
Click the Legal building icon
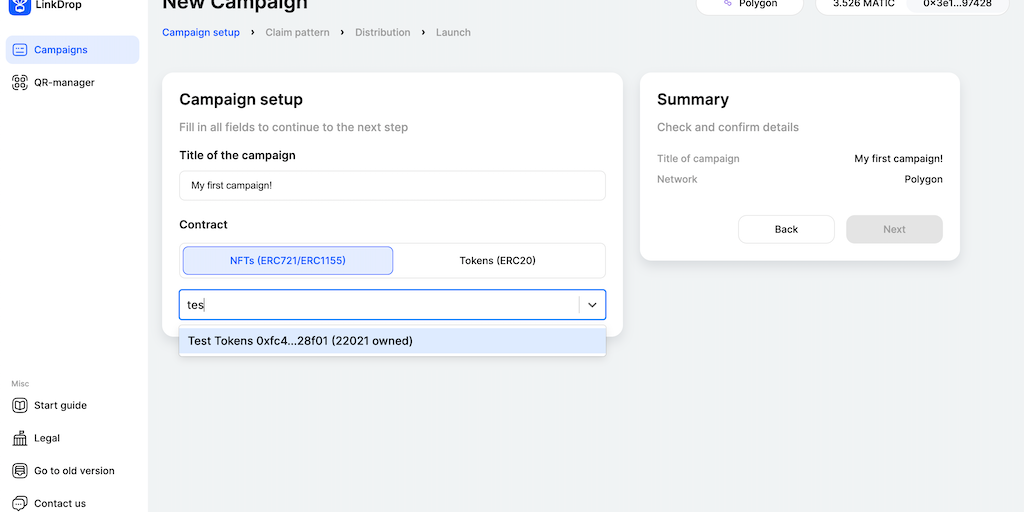[x=20, y=438]
